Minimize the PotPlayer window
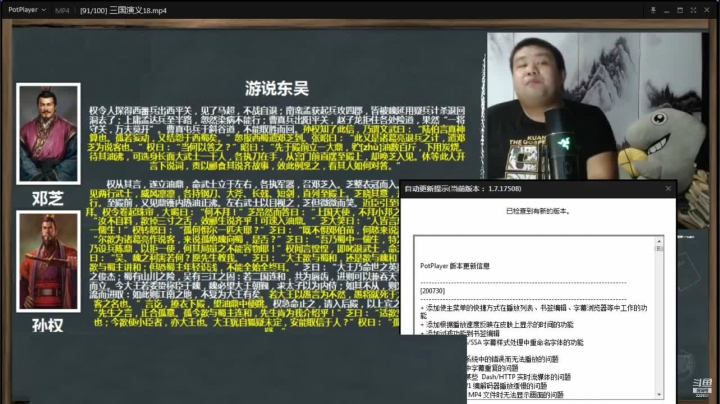This screenshot has height=404, width=720. tap(666, 10)
